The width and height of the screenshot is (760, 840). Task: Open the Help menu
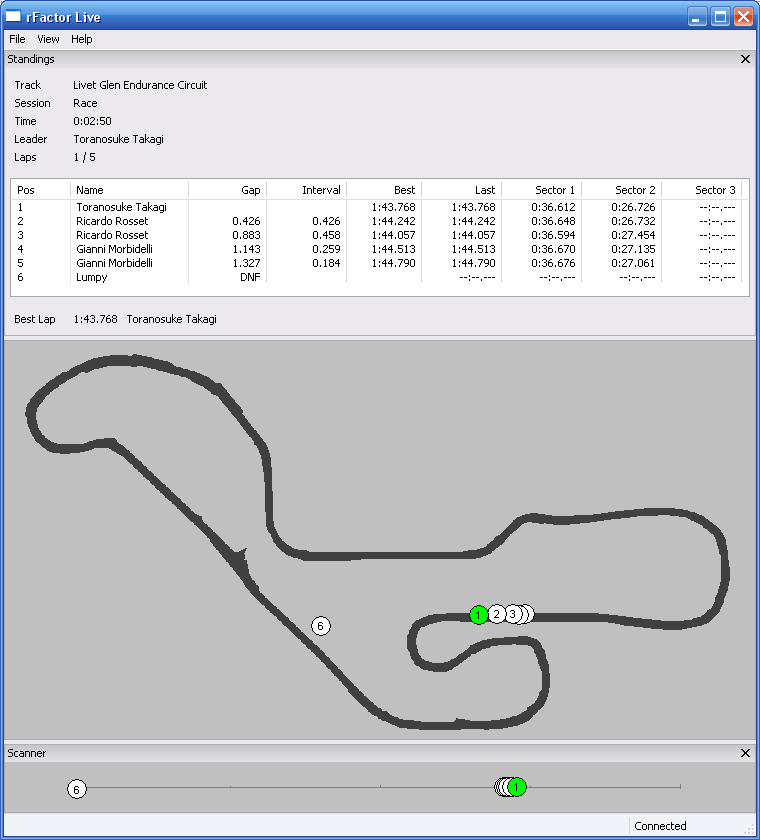point(82,39)
